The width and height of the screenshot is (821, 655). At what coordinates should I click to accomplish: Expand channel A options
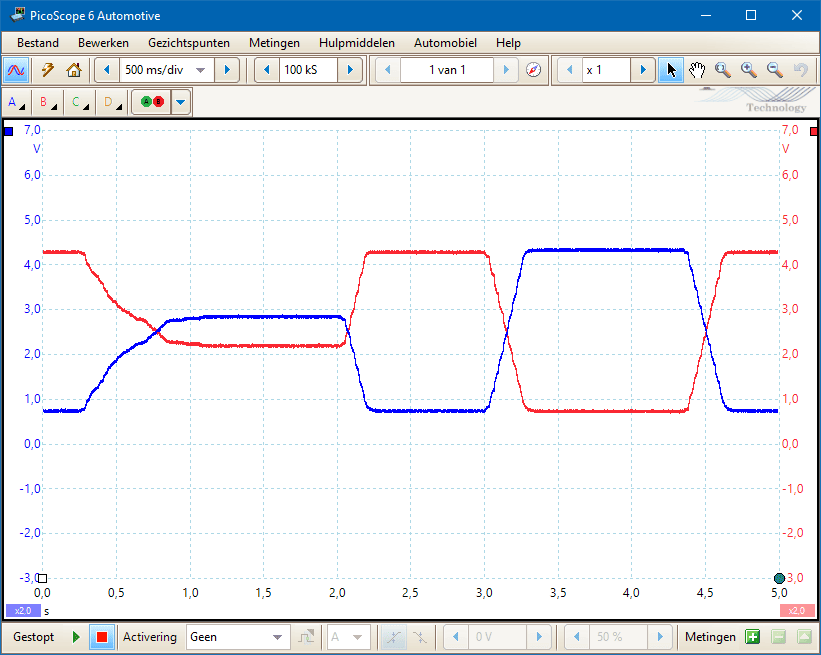click(x=17, y=102)
